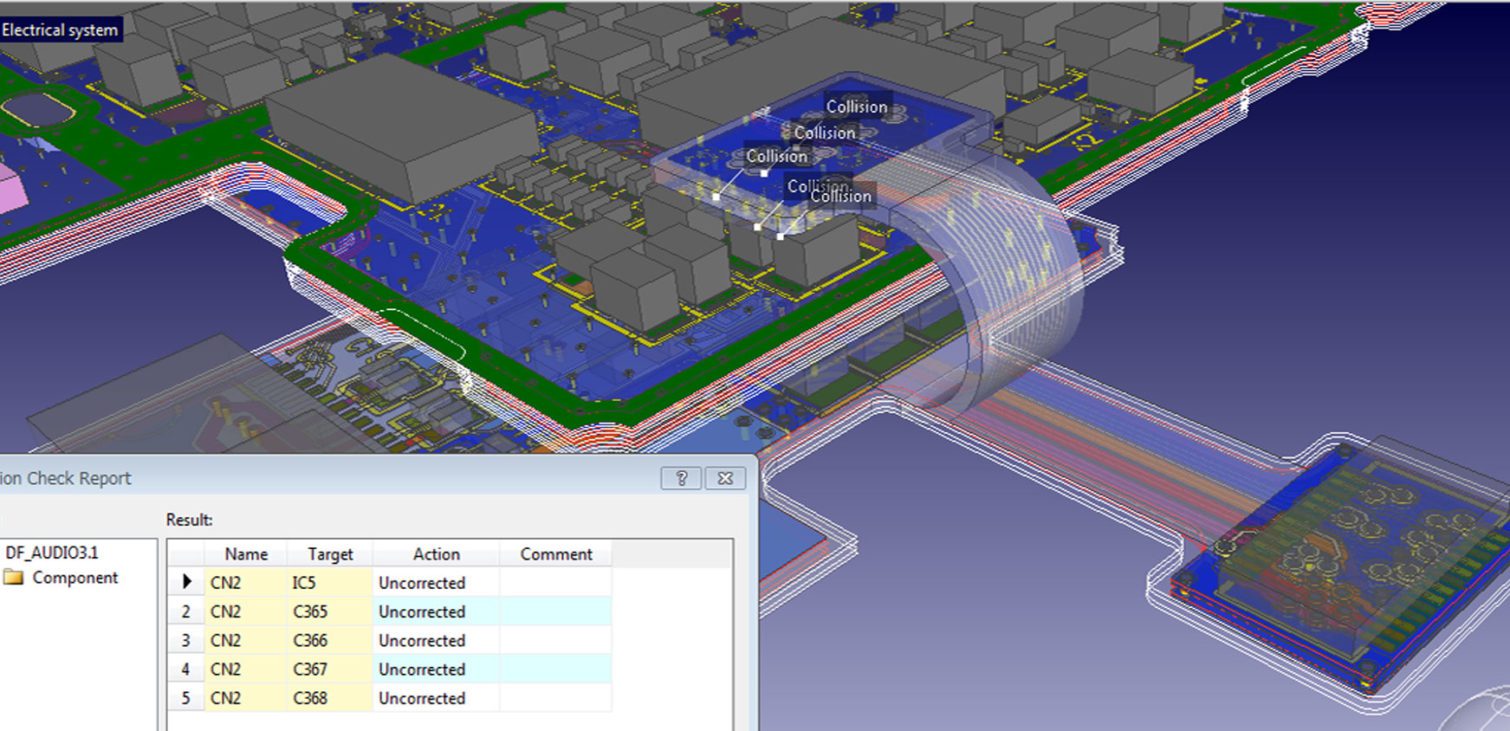The height and width of the screenshot is (731, 1510).
Task: Sort by the Target column header
Action: [x=330, y=554]
